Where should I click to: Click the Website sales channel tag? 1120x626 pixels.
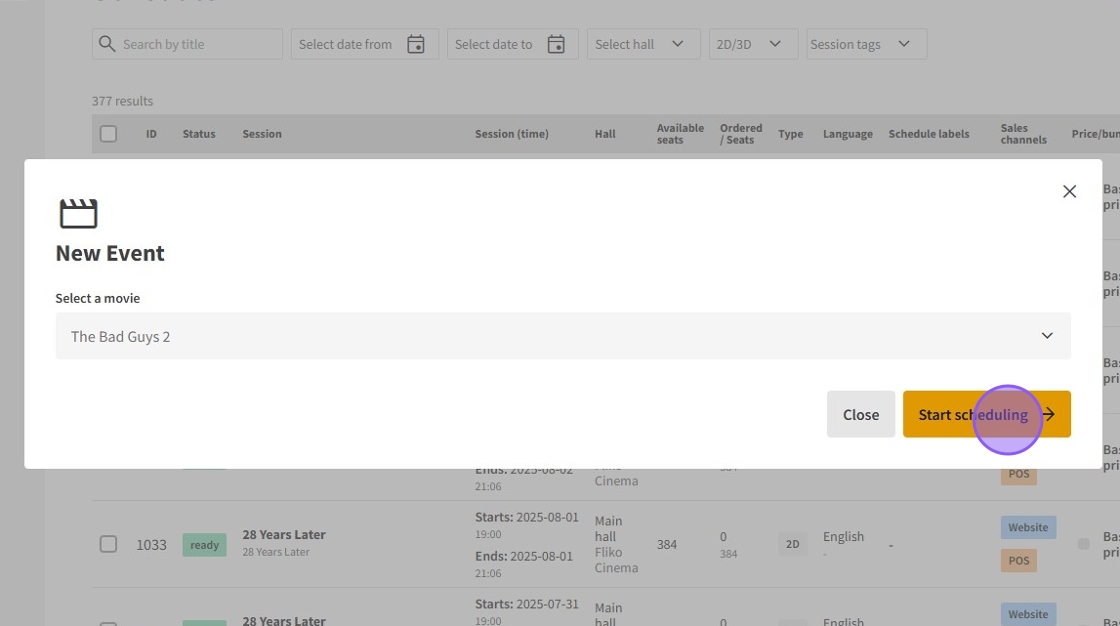tap(1028, 527)
